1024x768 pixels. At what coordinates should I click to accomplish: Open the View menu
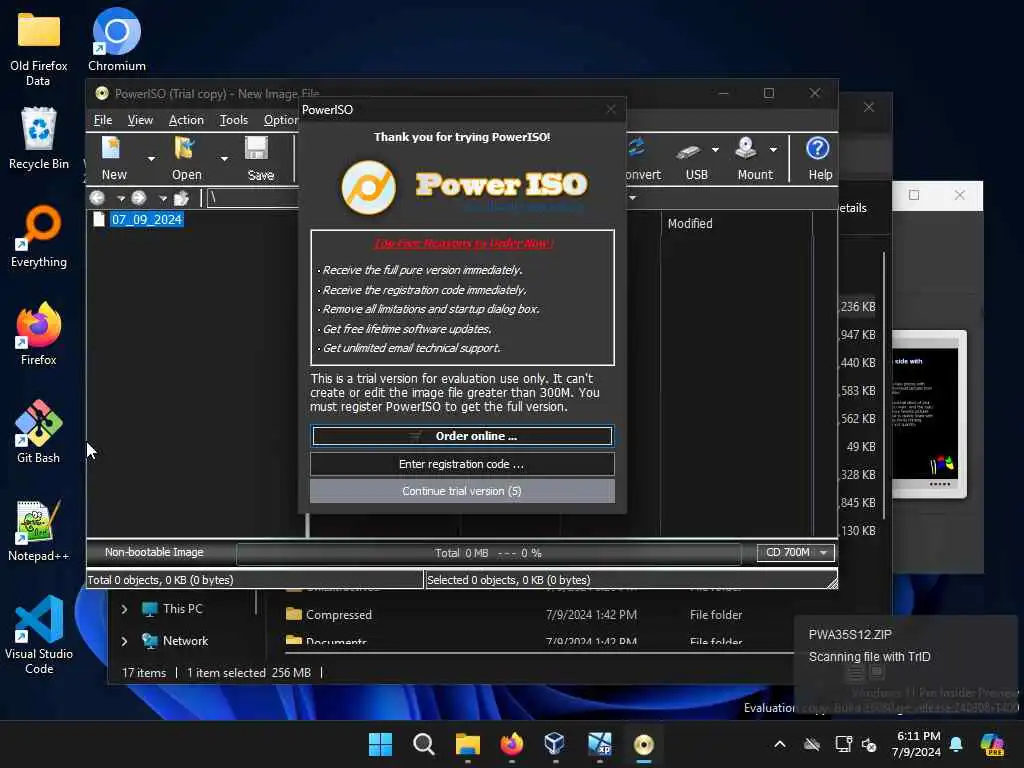(140, 120)
